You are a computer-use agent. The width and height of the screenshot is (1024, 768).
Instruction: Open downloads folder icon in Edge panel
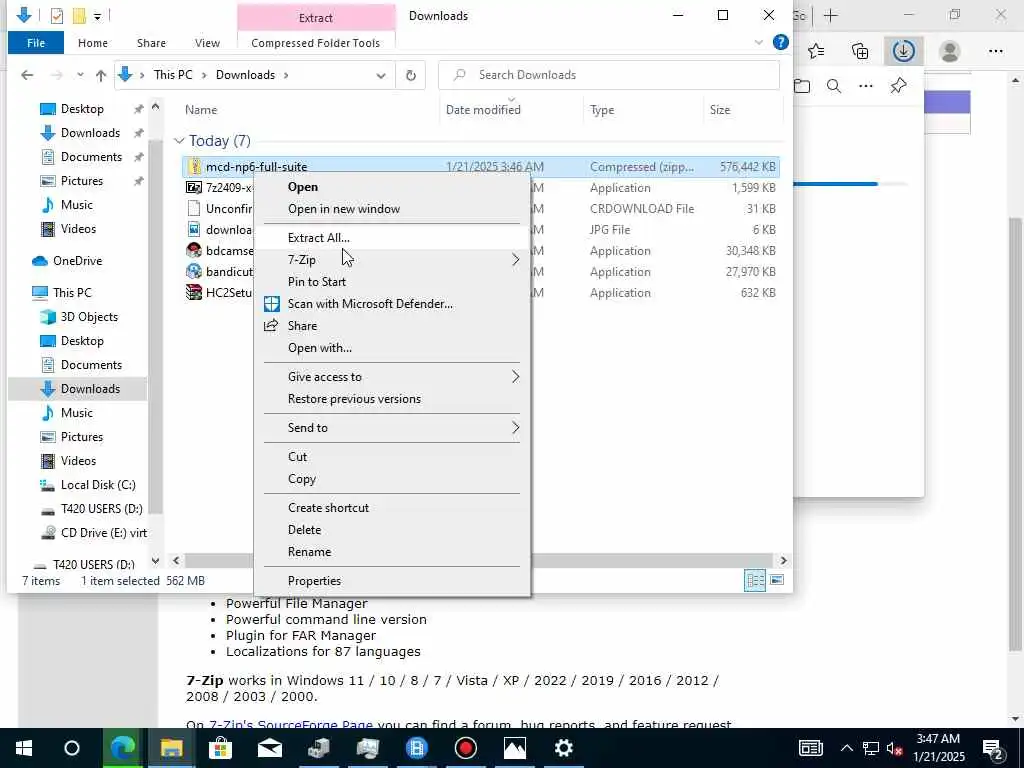802,86
